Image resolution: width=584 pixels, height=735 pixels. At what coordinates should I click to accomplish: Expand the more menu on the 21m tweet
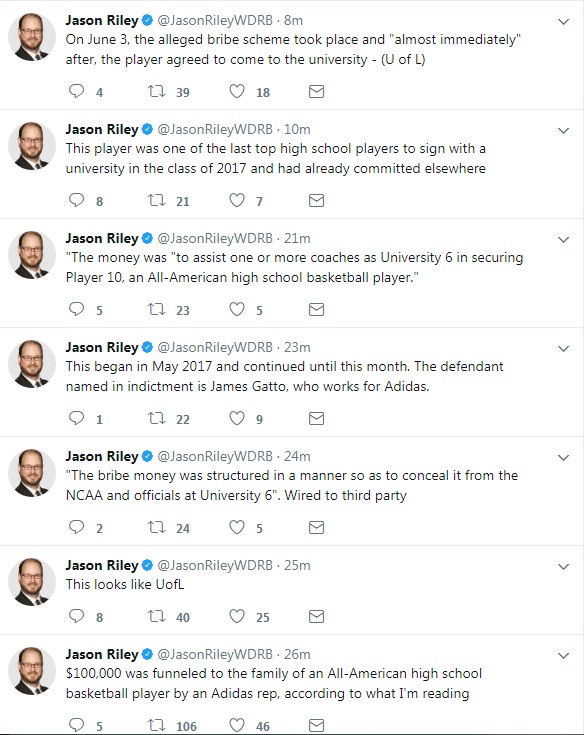click(563, 240)
